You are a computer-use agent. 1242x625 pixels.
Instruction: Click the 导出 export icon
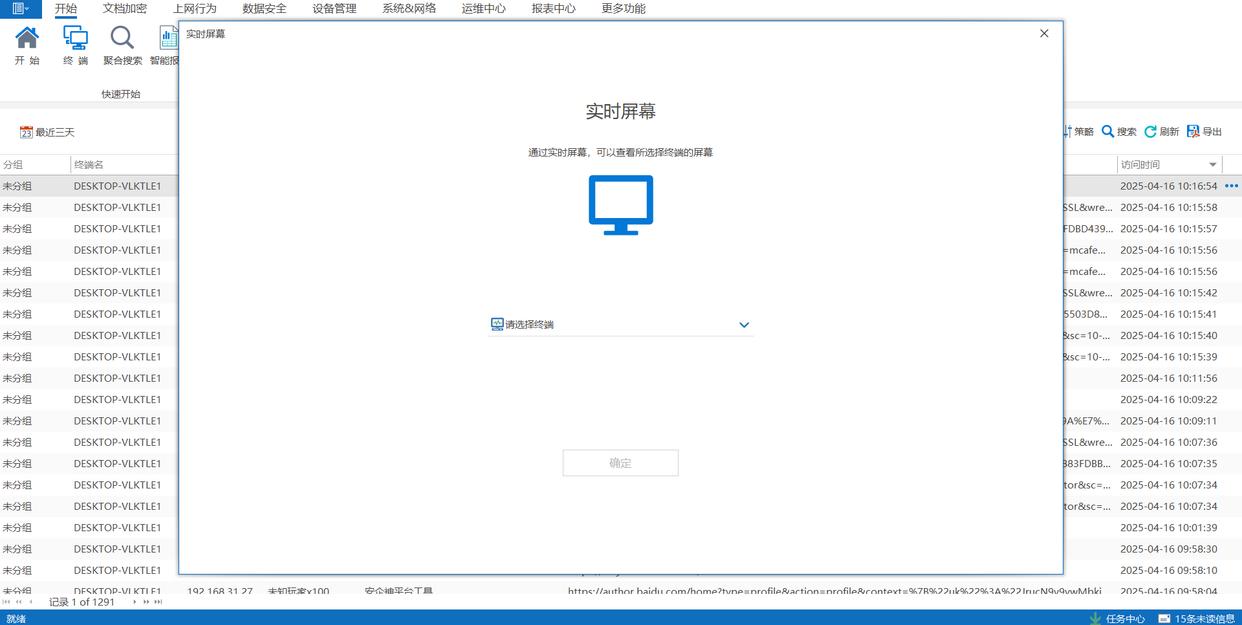[1205, 132]
